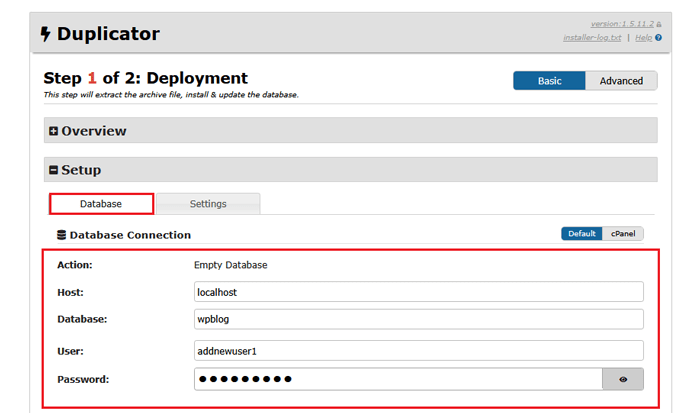The image size is (700, 413).
Task: Click the Overview section header text
Action: [x=94, y=131]
